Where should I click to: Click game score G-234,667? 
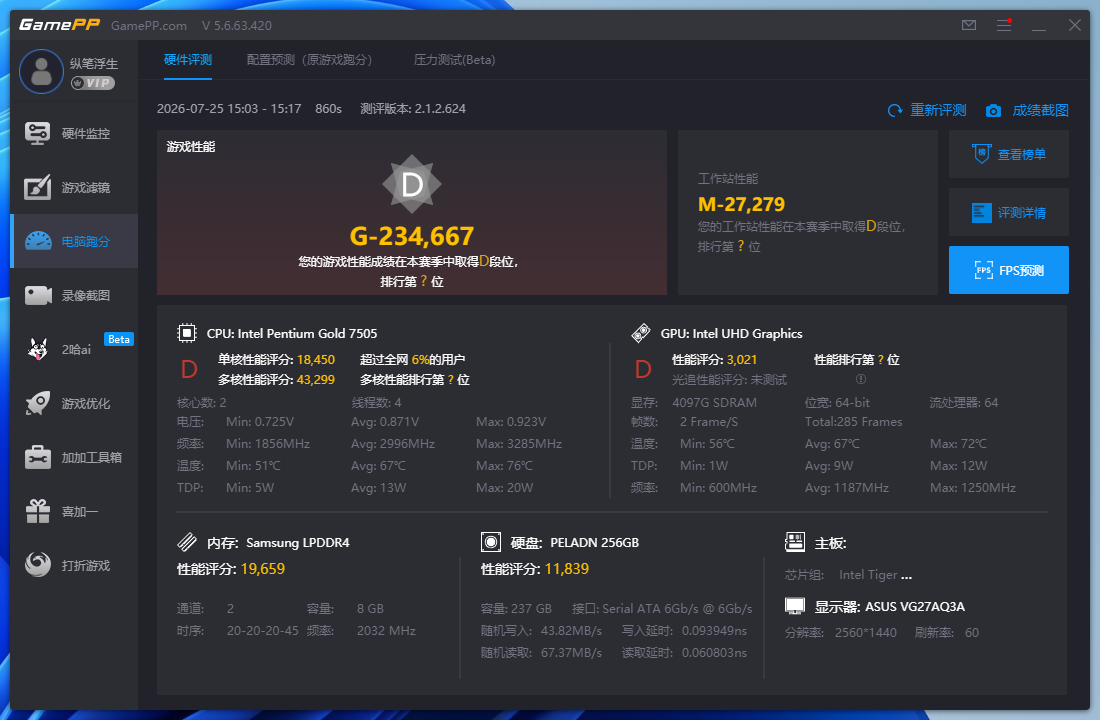coord(412,236)
